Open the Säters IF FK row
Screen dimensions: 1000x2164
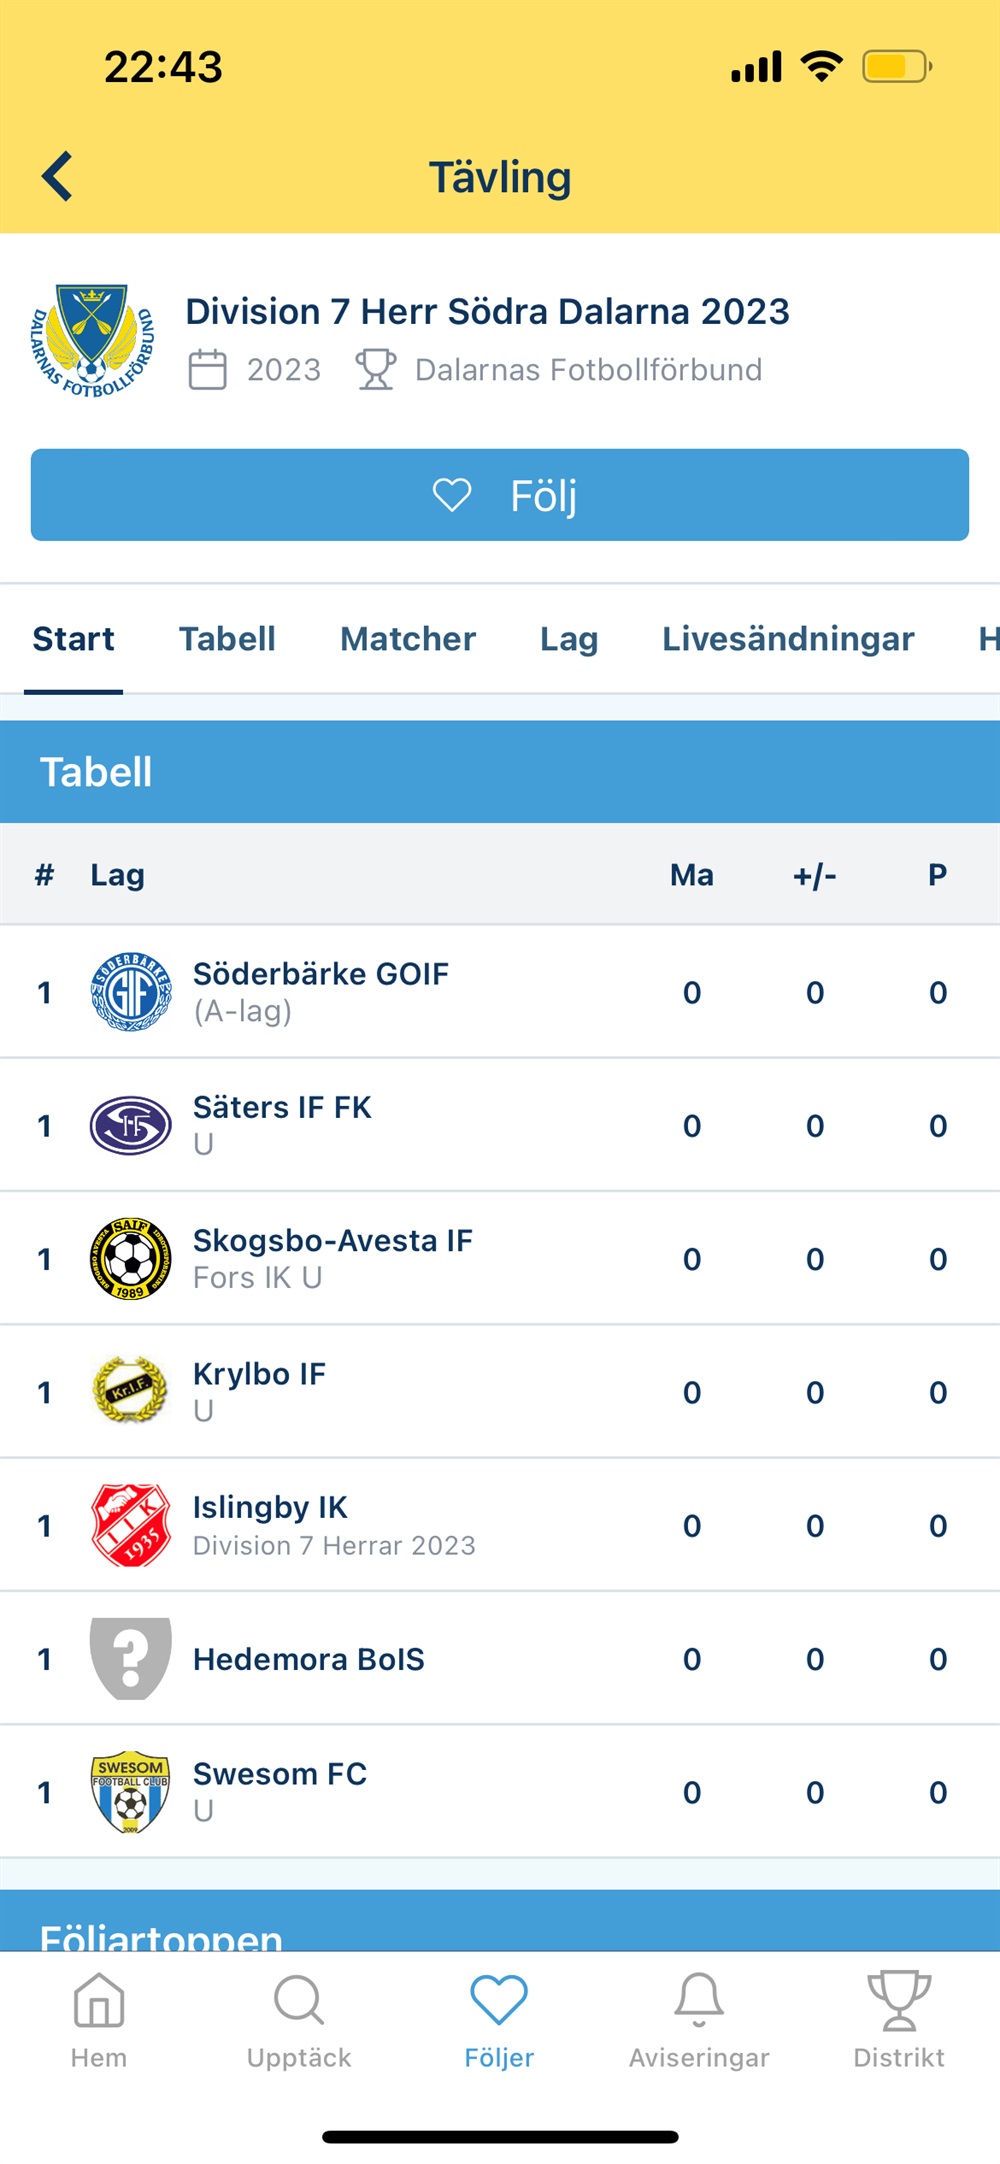[x=500, y=1125]
